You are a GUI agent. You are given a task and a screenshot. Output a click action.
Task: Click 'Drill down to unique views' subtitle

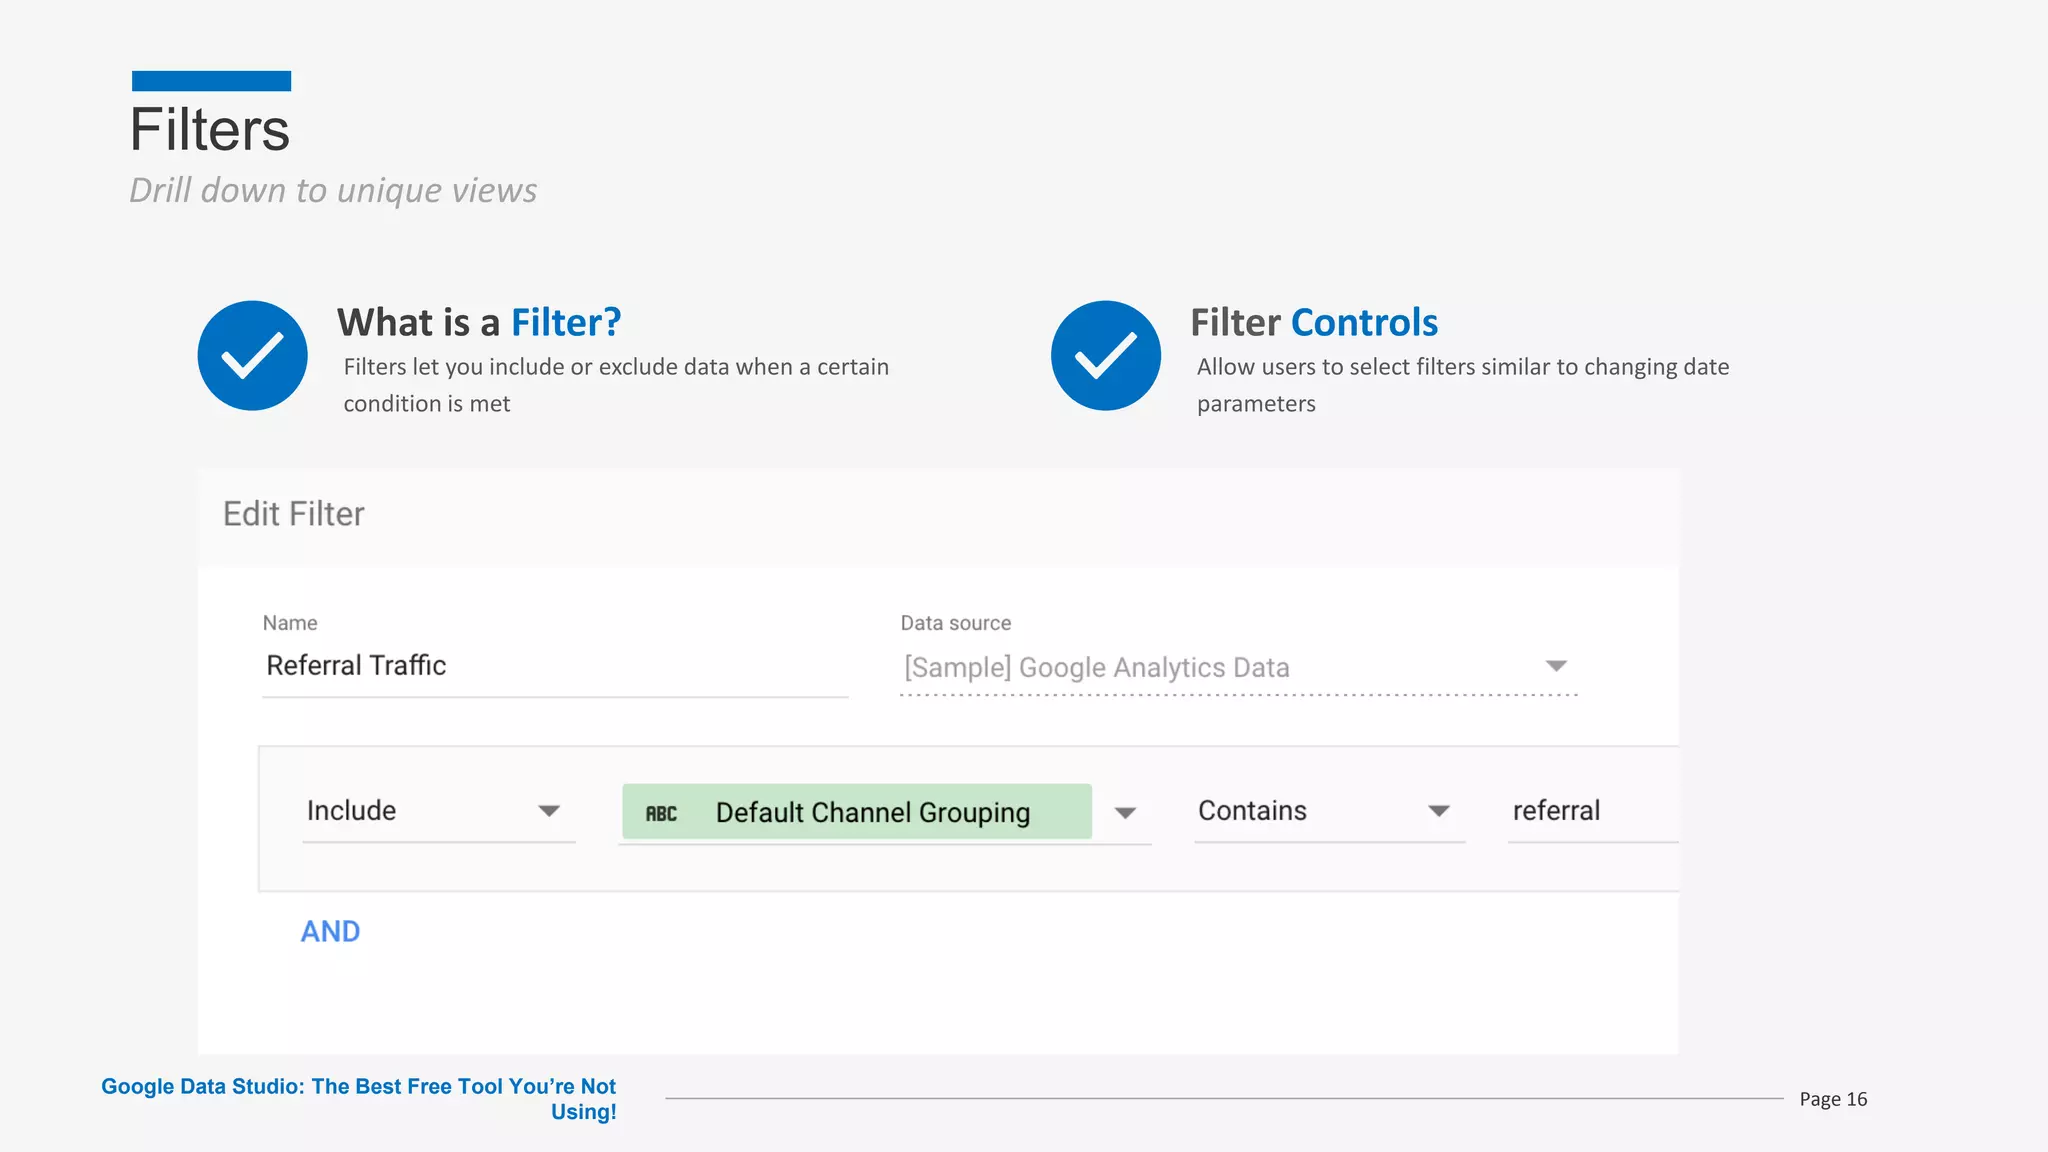point(333,190)
